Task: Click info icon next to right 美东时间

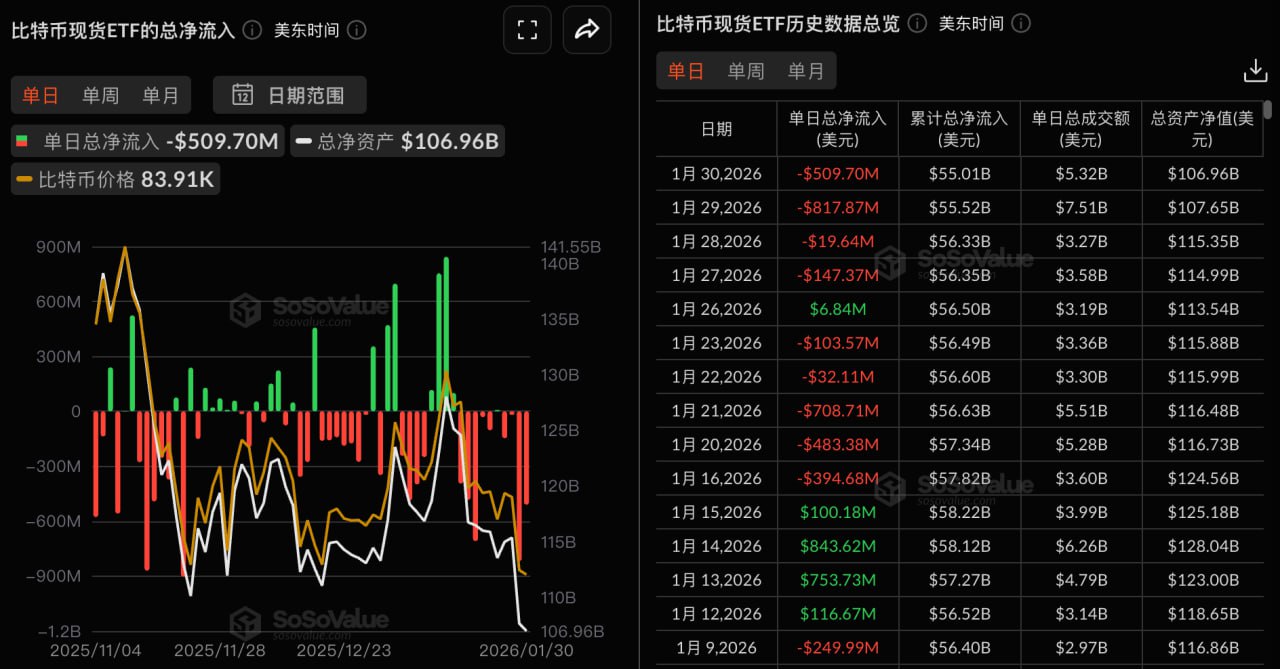Action: click(1021, 23)
